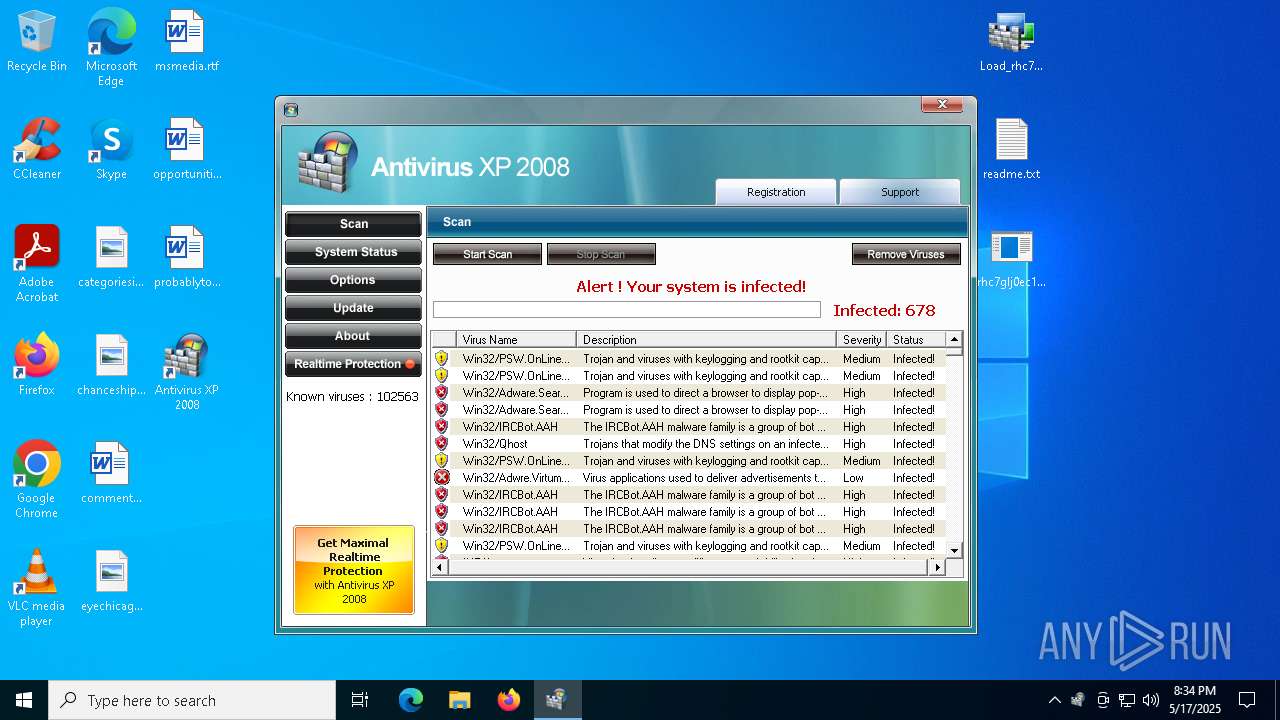Open Antivirus XP 2008 desktop shortcut

(186, 372)
